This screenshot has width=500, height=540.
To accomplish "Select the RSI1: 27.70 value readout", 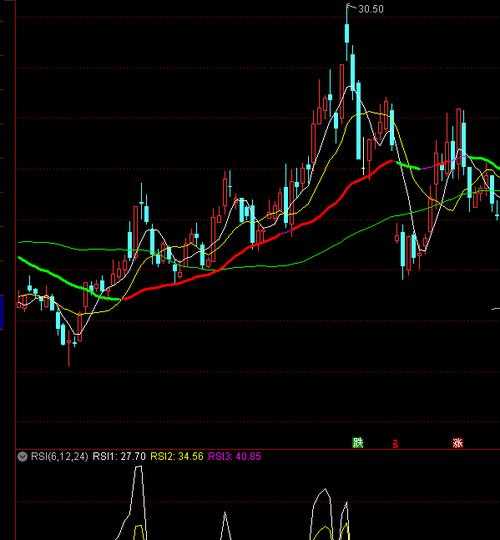I will [x=119, y=457].
